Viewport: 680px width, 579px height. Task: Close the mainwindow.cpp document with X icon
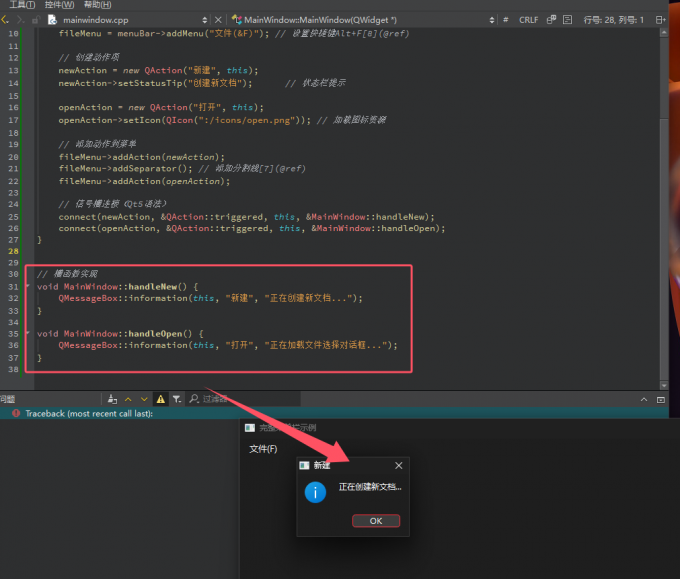pyautogui.click(x=219, y=19)
